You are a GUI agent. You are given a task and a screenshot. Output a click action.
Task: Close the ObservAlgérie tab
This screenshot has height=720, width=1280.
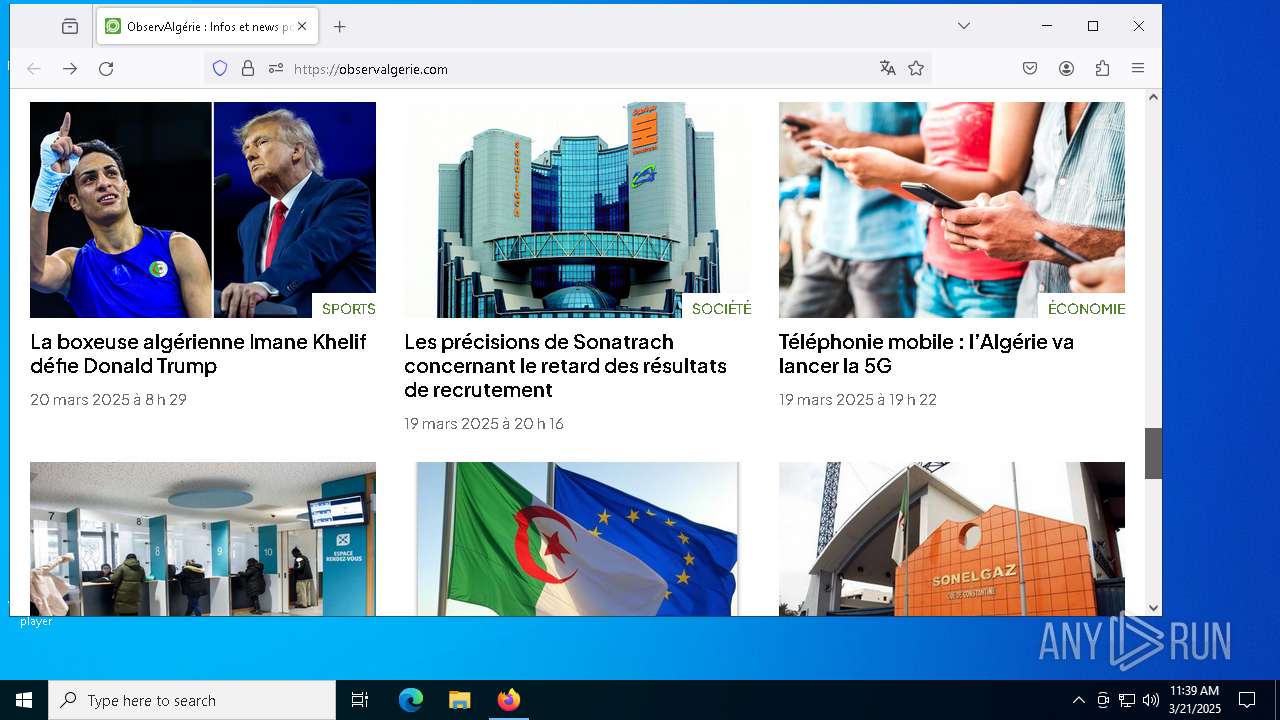click(302, 27)
